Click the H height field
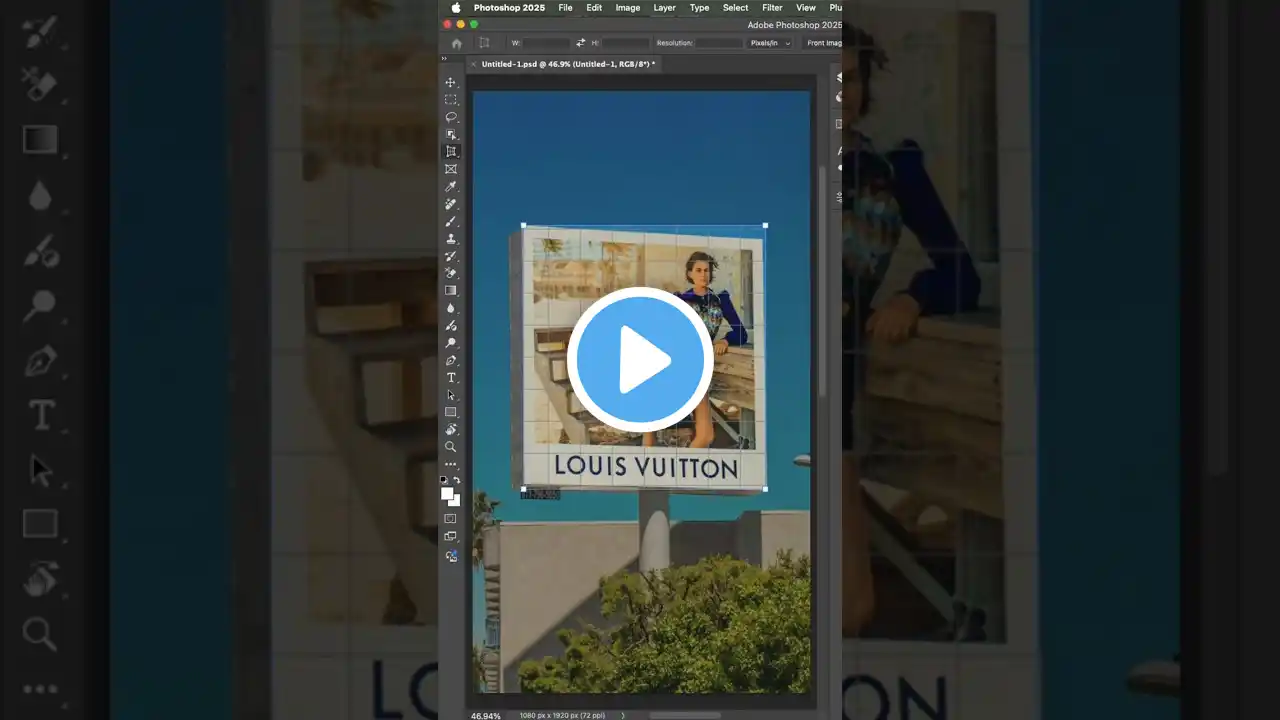Screen dimensions: 1280x720 626,43
